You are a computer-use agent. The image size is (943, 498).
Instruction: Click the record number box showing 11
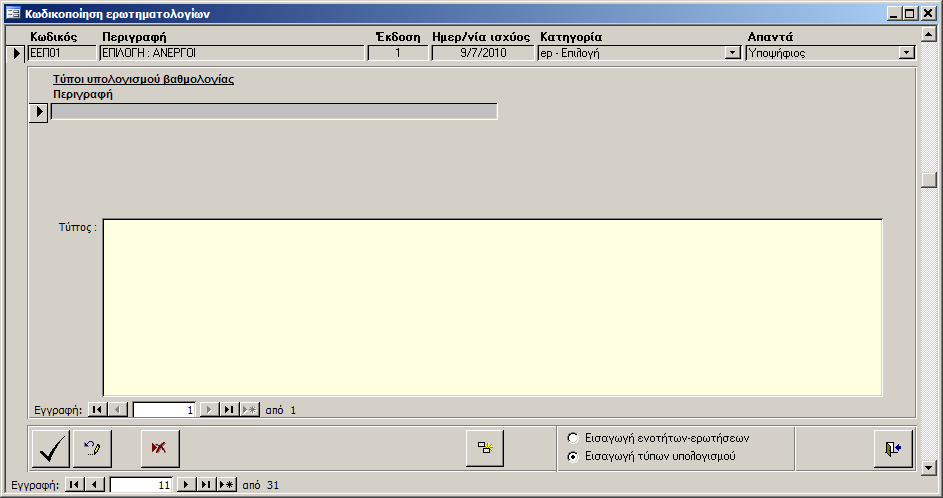pos(141,485)
